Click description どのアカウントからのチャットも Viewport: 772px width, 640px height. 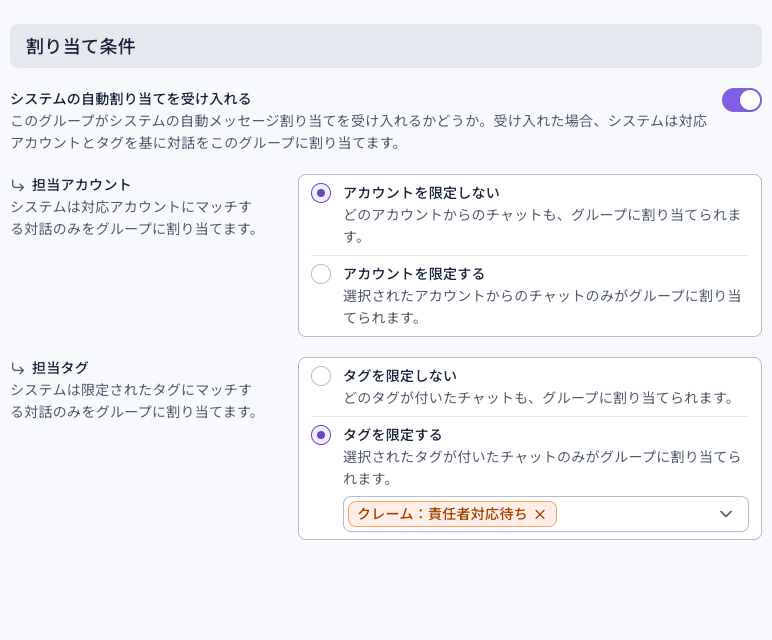pos(542,225)
